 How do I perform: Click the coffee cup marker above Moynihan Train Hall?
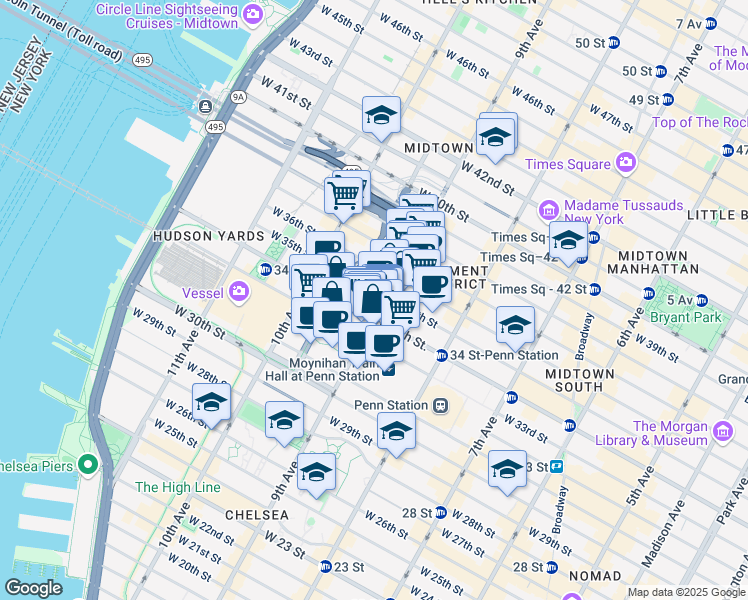(384, 347)
